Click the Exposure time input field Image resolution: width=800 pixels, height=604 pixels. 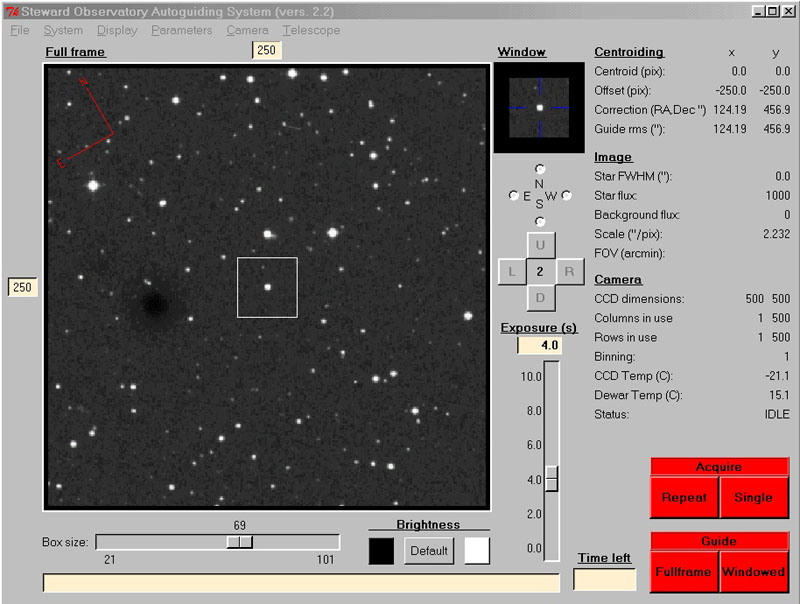pyautogui.click(x=539, y=346)
